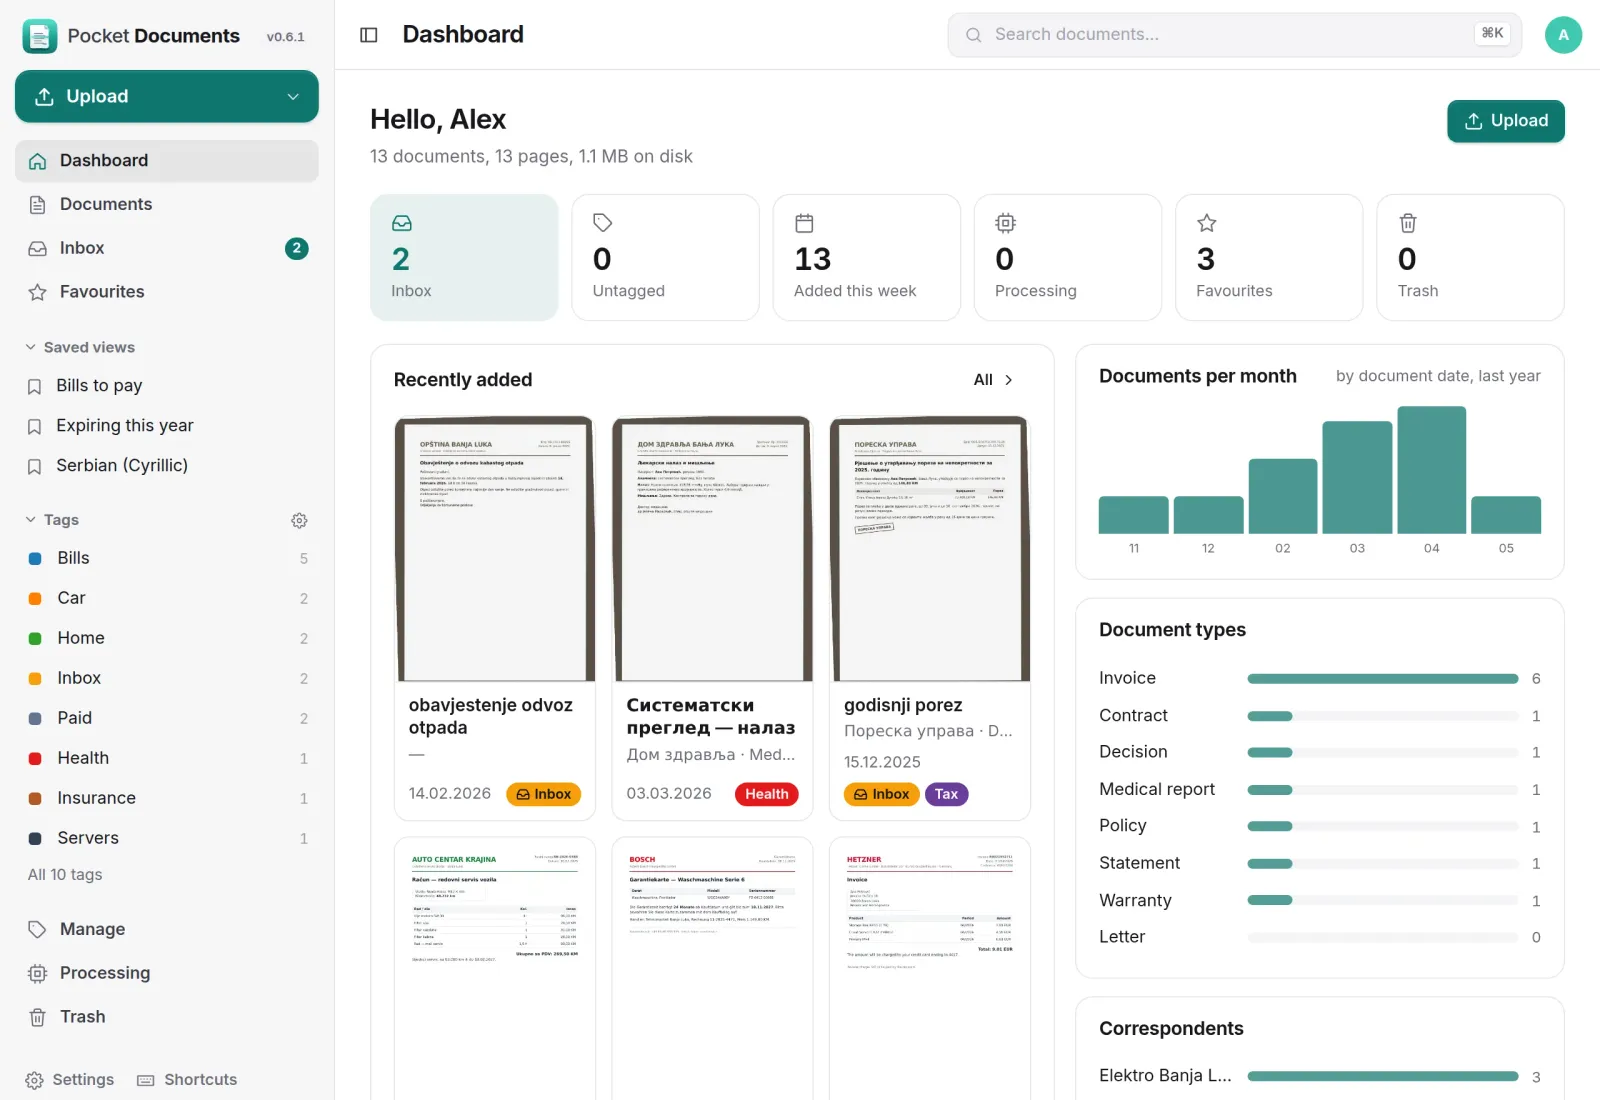1600x1100 pixels.
Task: Open the tag settings gear icon
Action: pos(299,520)
